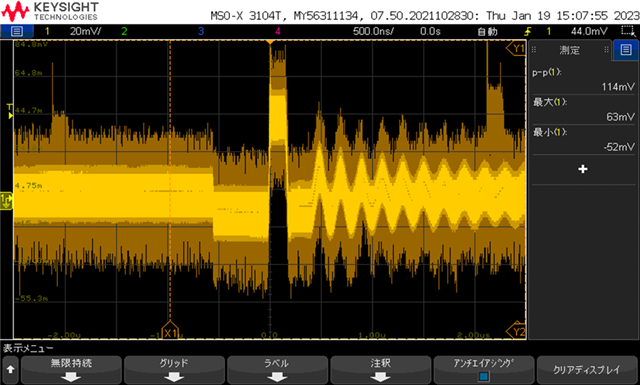Expand the ラベル label menu
The height and width of the screenshot is (385, 640).
tap(277, 370)
